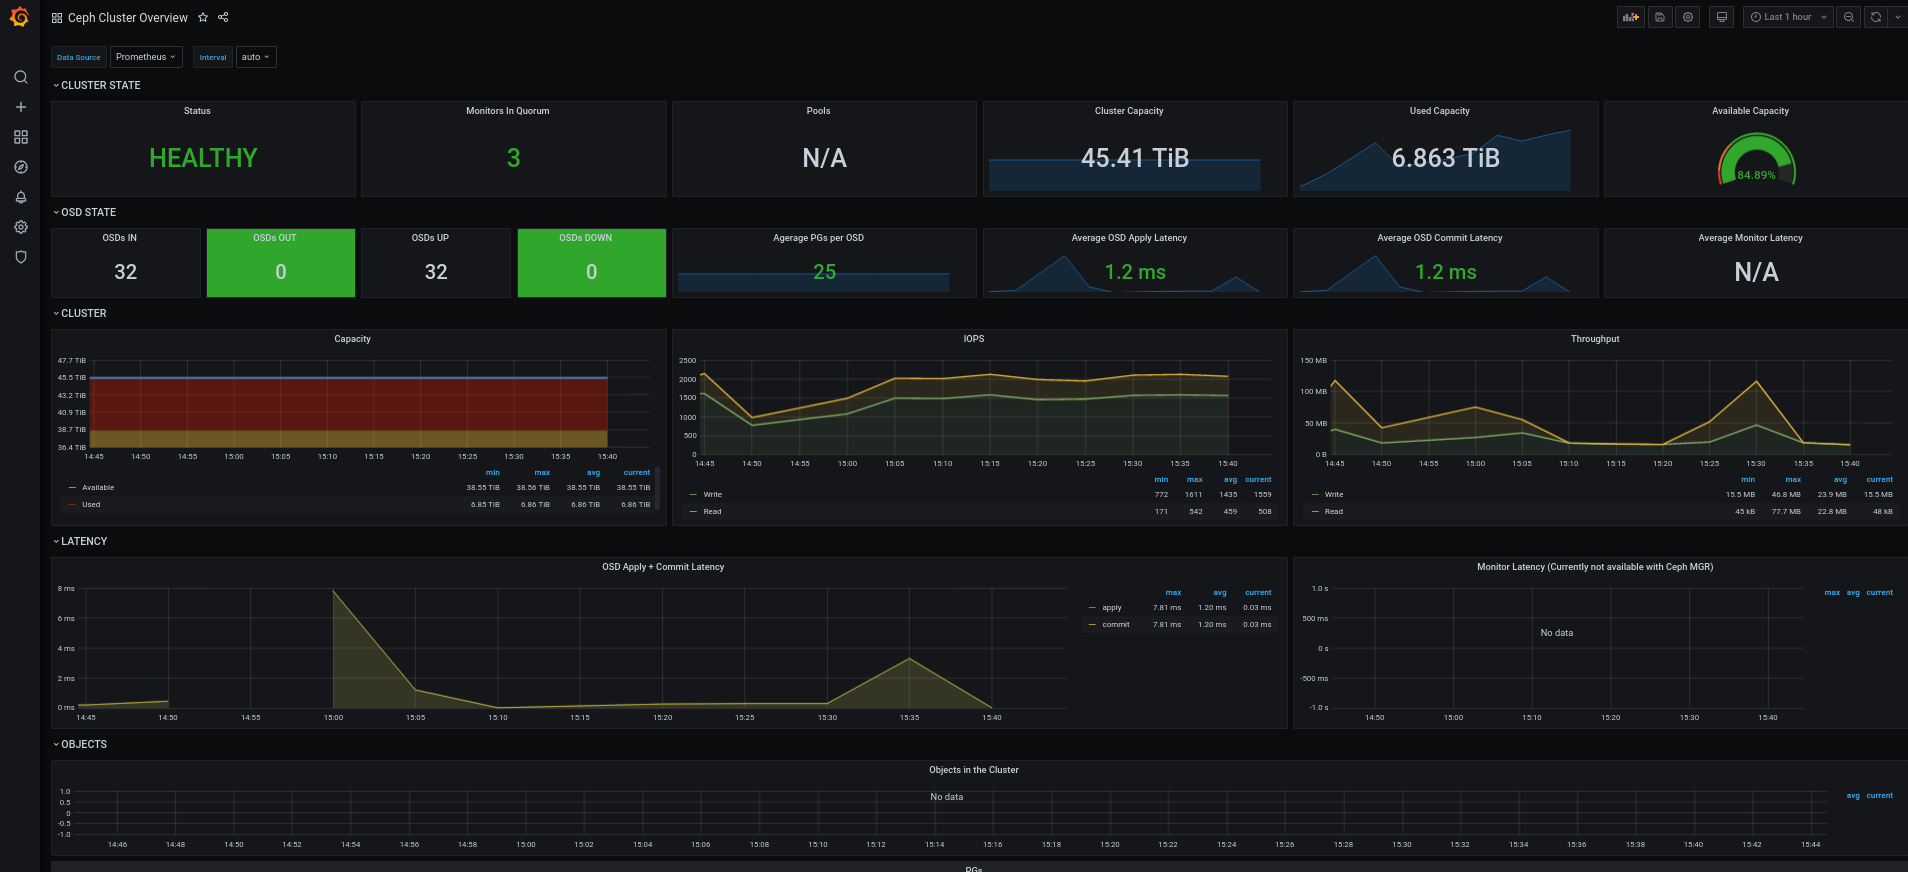This screenshot has width=1908, height=872.
Task: Open the OSD Apply + Commit Latency panel menu
Action: pos(662,567)
